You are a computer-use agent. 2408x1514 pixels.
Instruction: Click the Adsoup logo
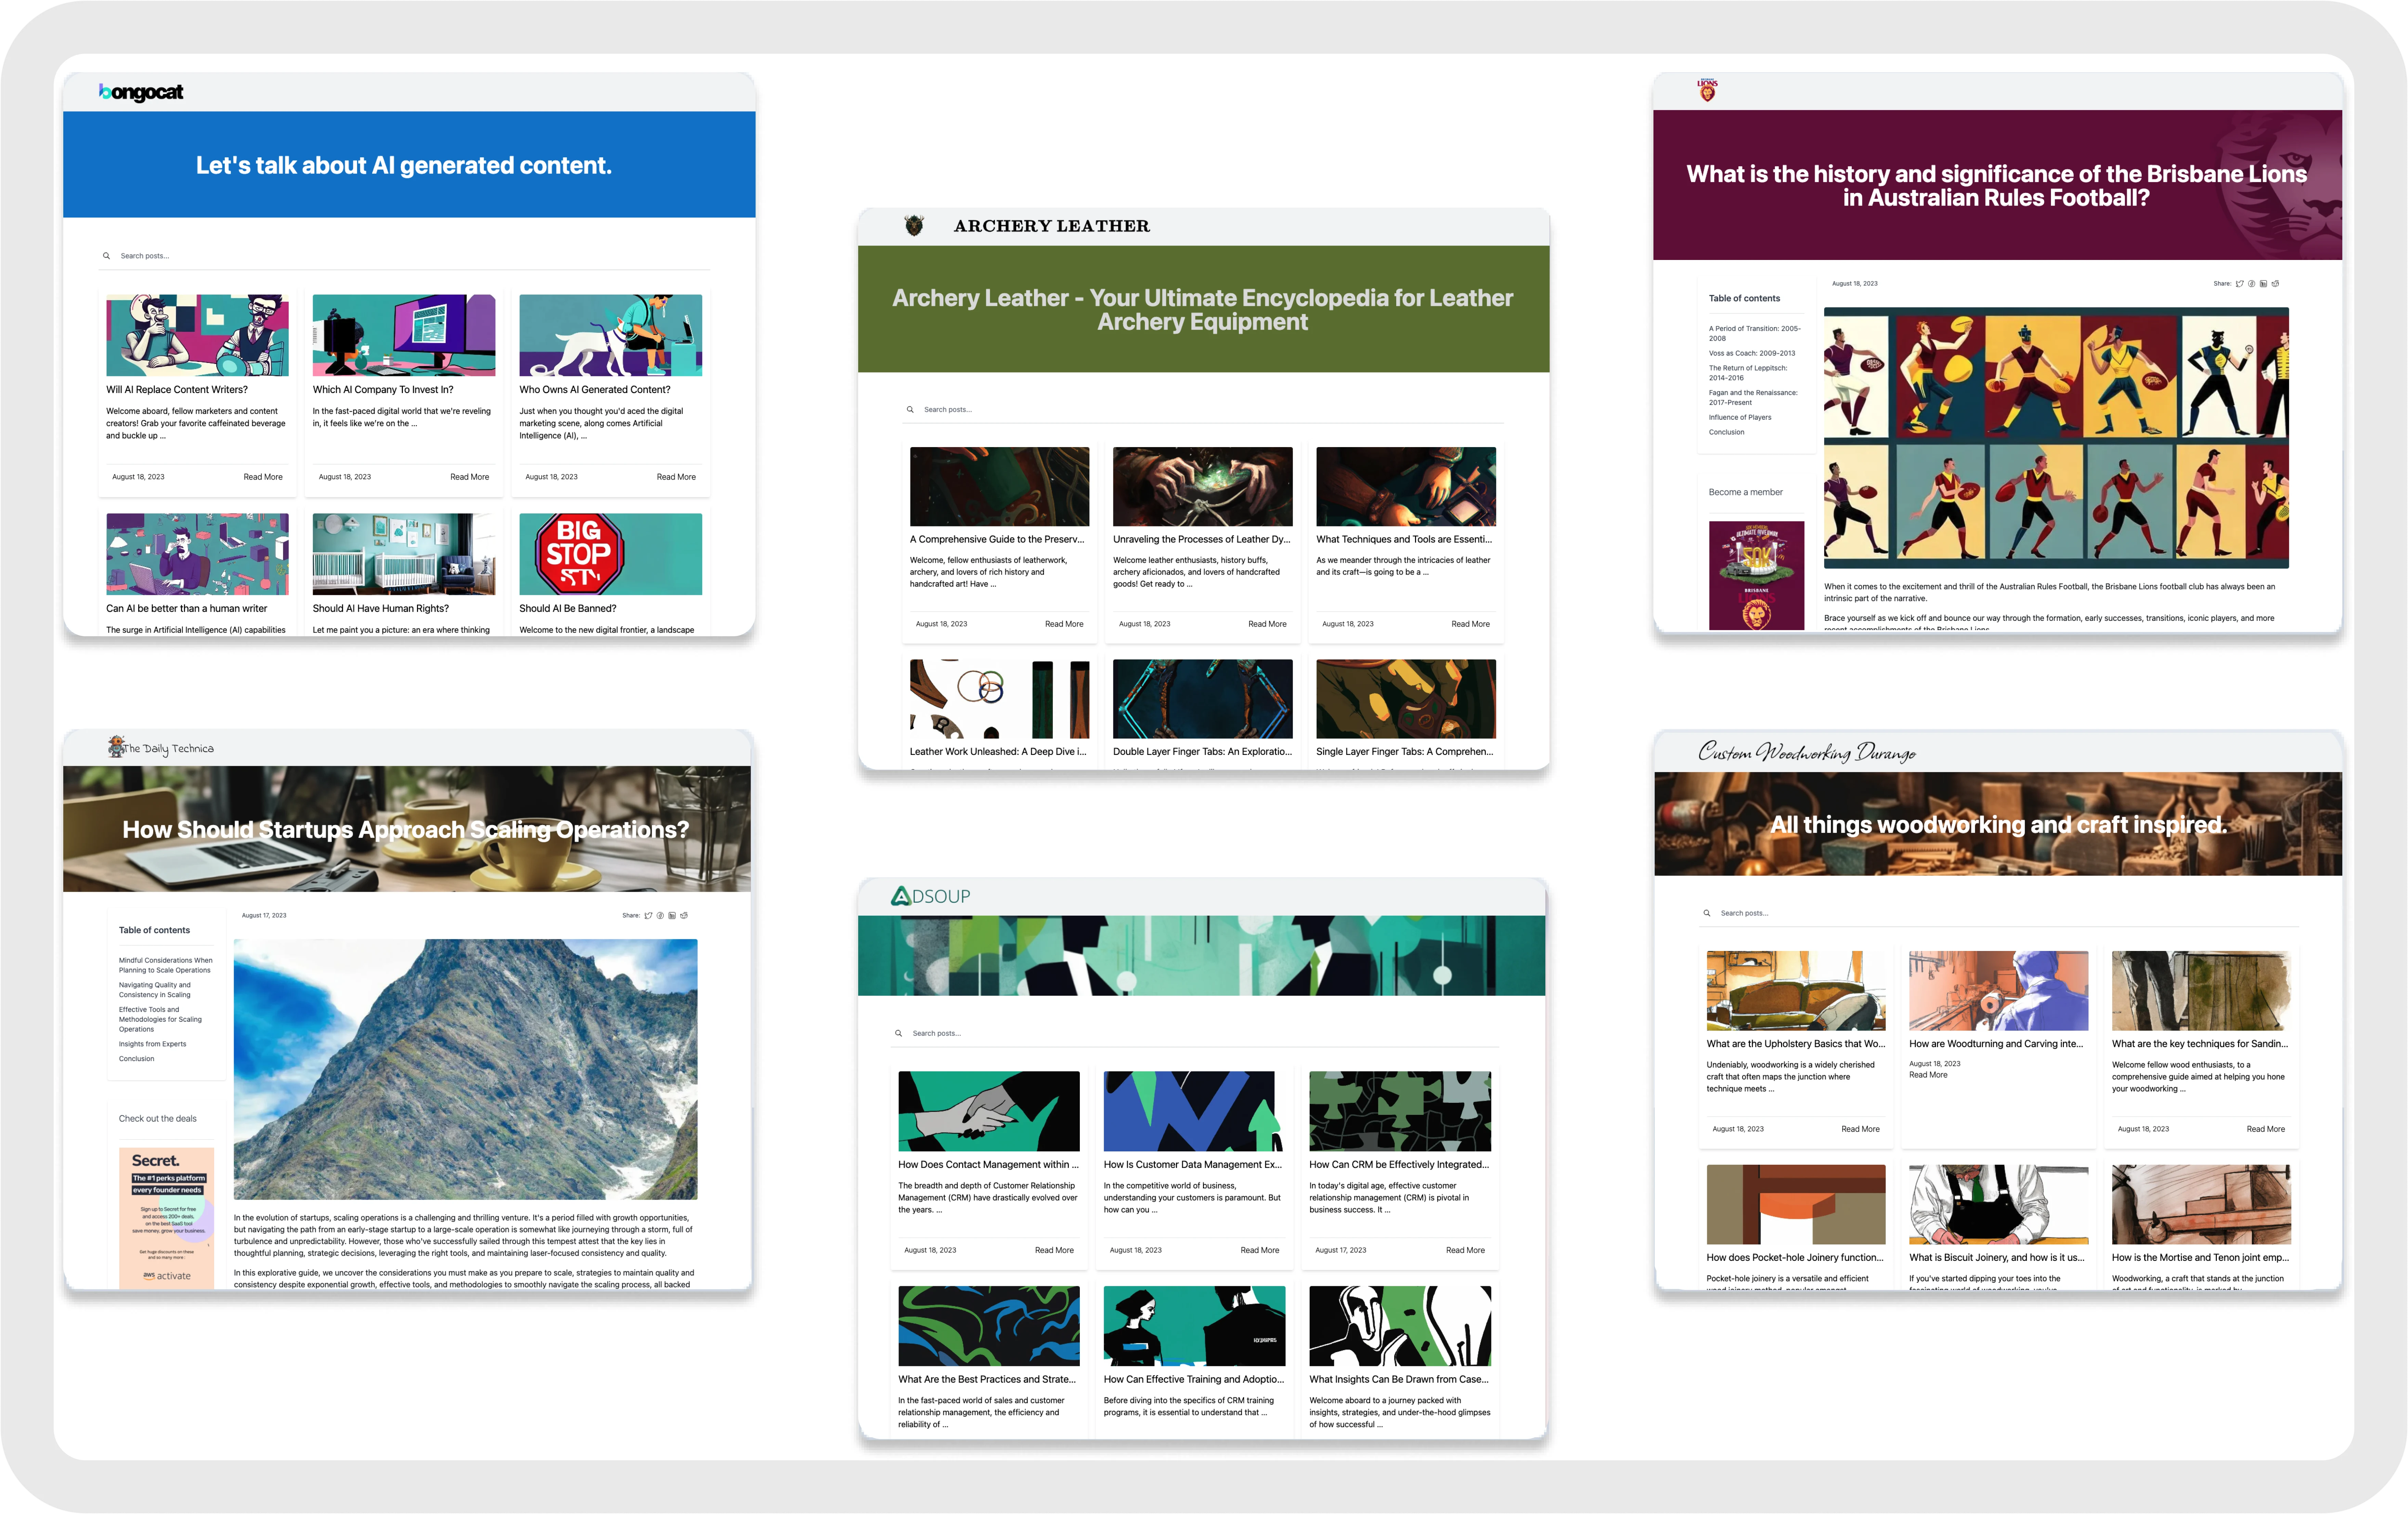pyautogui.click(x=930, y=896)
